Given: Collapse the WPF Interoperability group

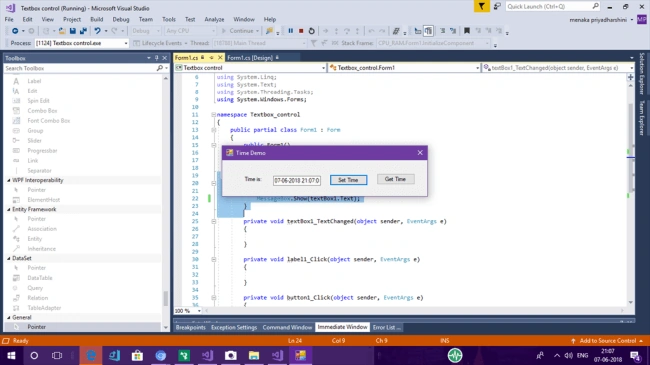Looking at the screenshot, I should [9, 180].
